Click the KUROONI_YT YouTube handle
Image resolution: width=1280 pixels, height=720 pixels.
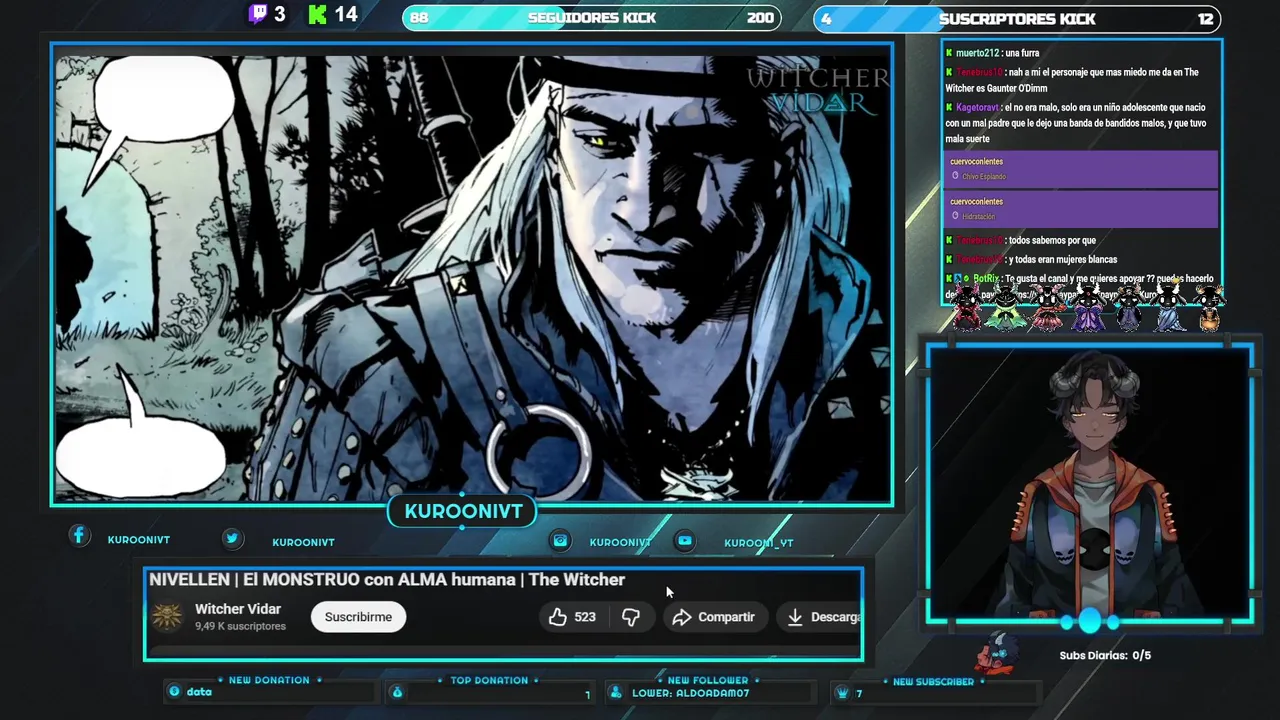[758, 543]
